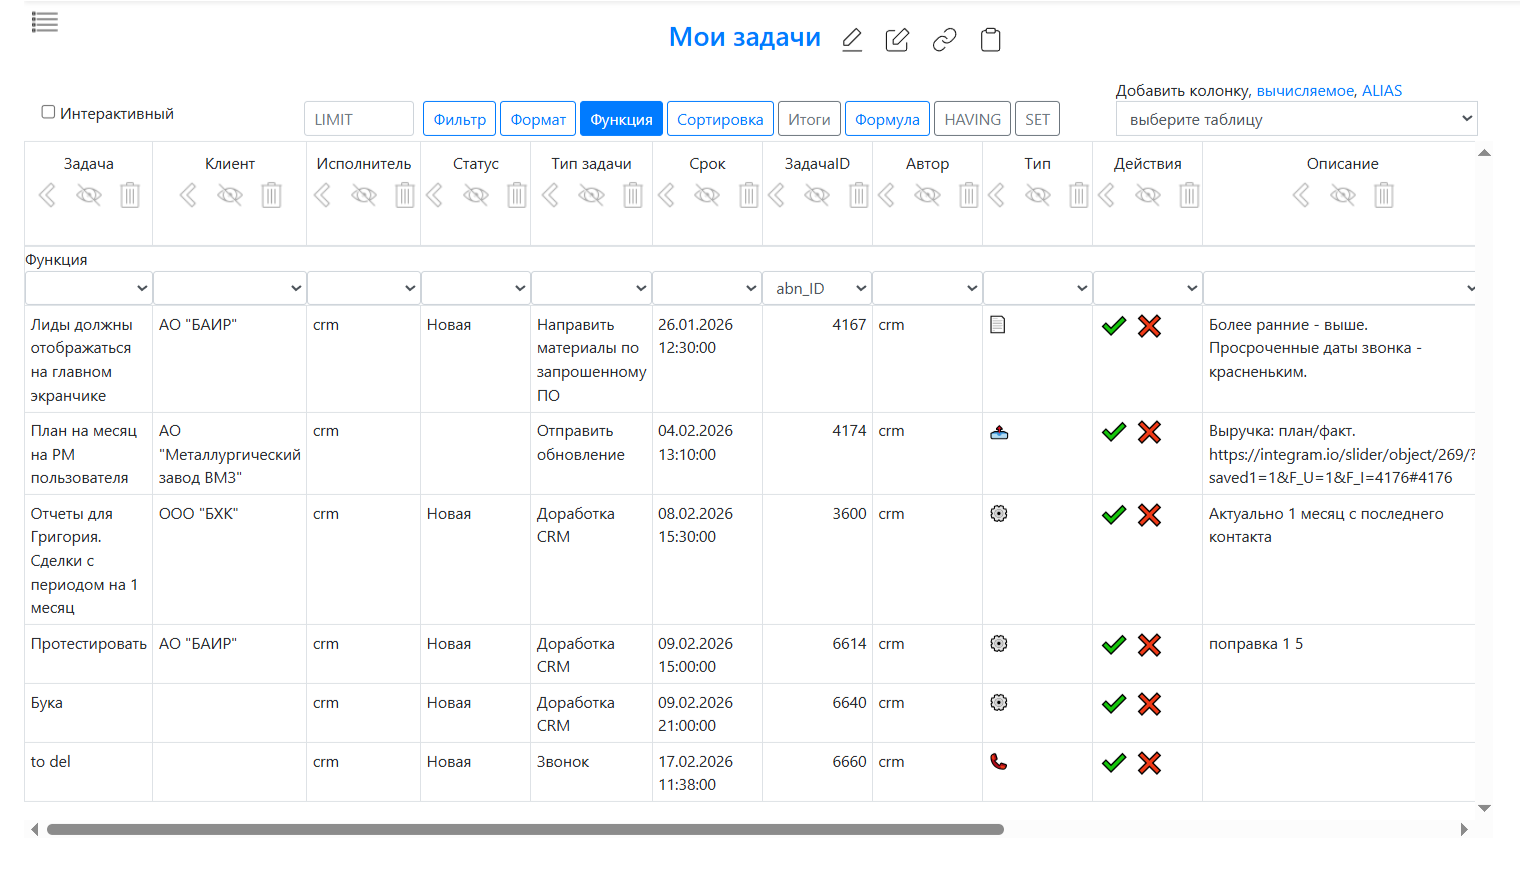Click the phone type icon for task 6660

[x=998, y=762]
